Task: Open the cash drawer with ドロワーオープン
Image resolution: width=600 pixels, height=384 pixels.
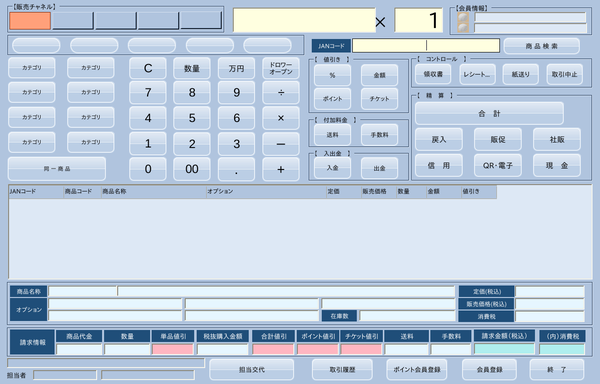Action: (x=281, y=68)
